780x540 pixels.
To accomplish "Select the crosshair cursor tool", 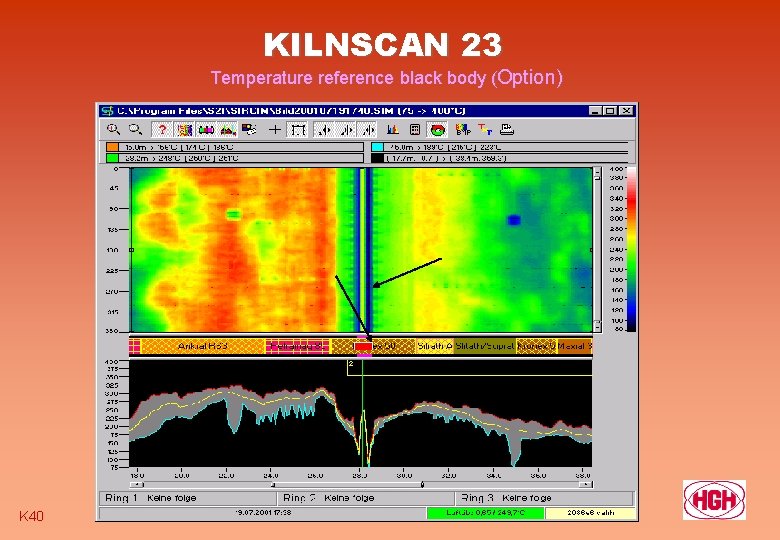I will (275, 130).
